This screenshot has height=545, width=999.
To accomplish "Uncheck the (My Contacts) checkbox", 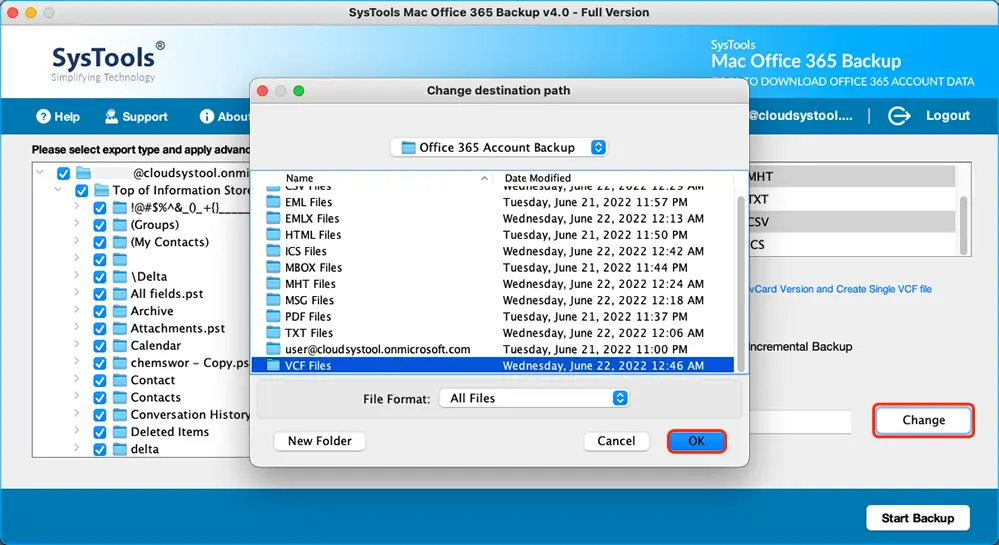I will [99, 242].
